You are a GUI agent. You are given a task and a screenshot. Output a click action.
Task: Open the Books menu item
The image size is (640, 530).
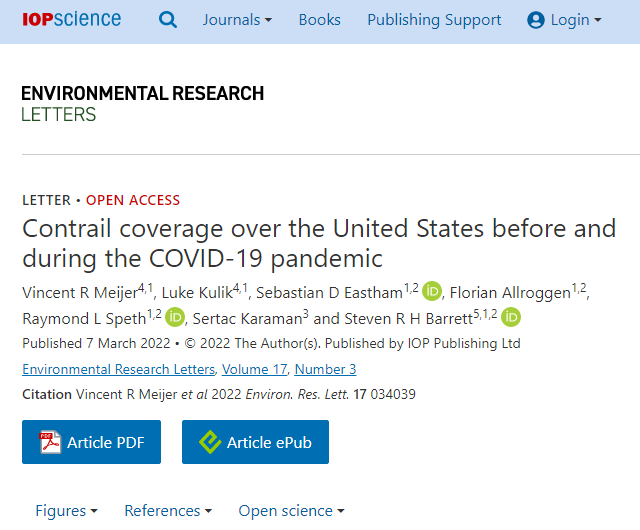(x=319, y=20)
